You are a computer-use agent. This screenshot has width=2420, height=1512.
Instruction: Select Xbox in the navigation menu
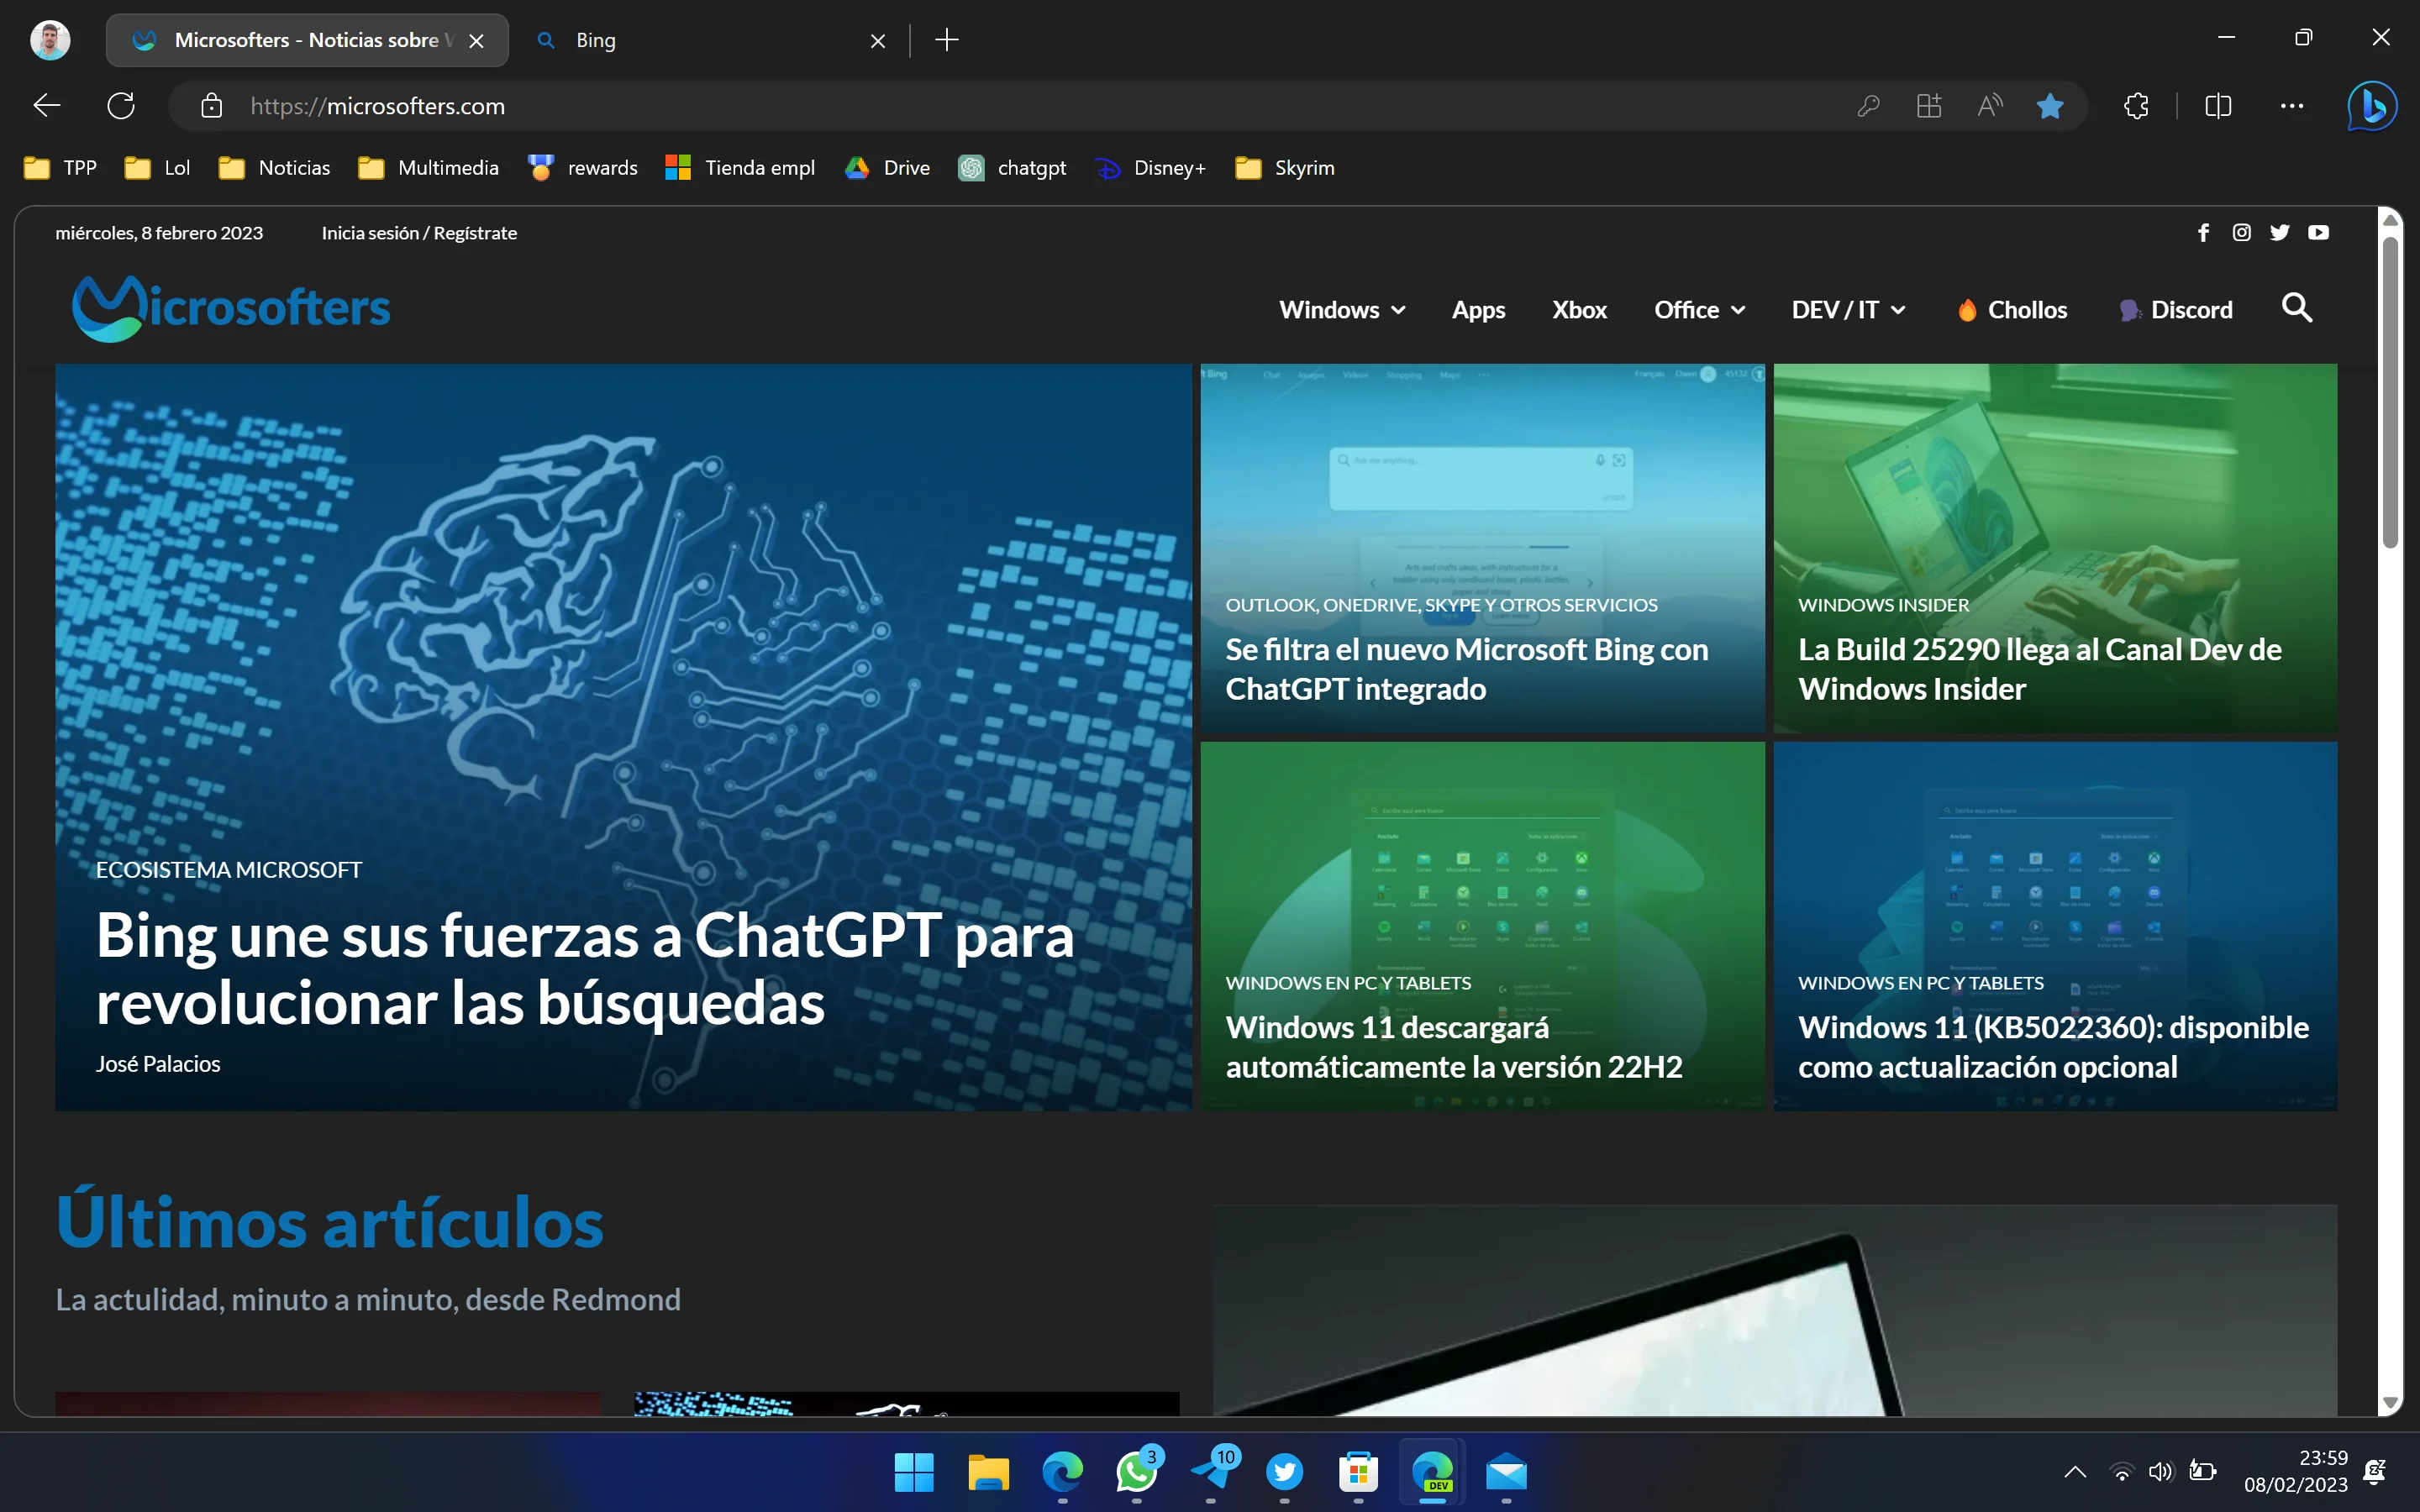[x=1578, y=309]
